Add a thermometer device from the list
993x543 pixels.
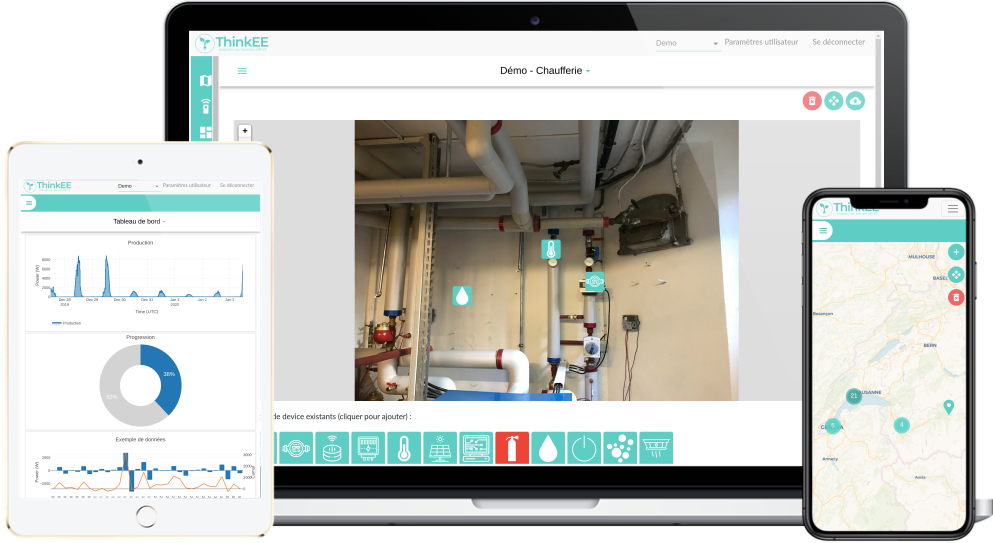tap(404, 447)
